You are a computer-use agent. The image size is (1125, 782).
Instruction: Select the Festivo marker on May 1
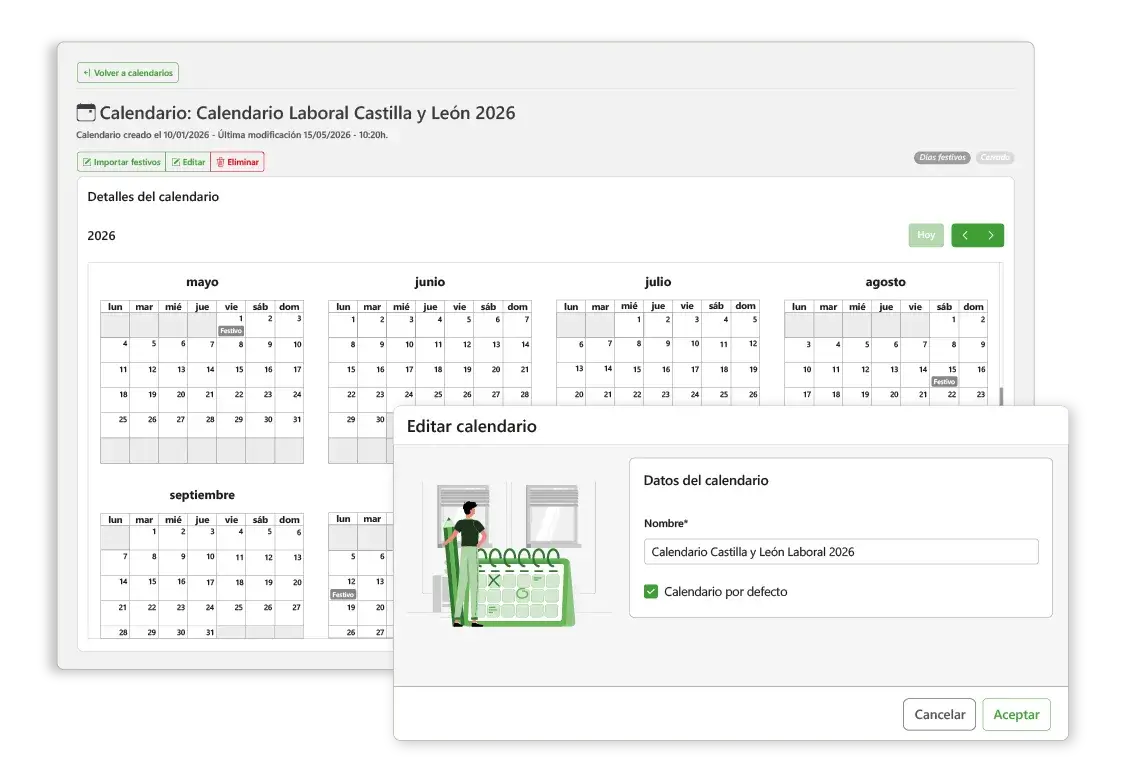231,331
